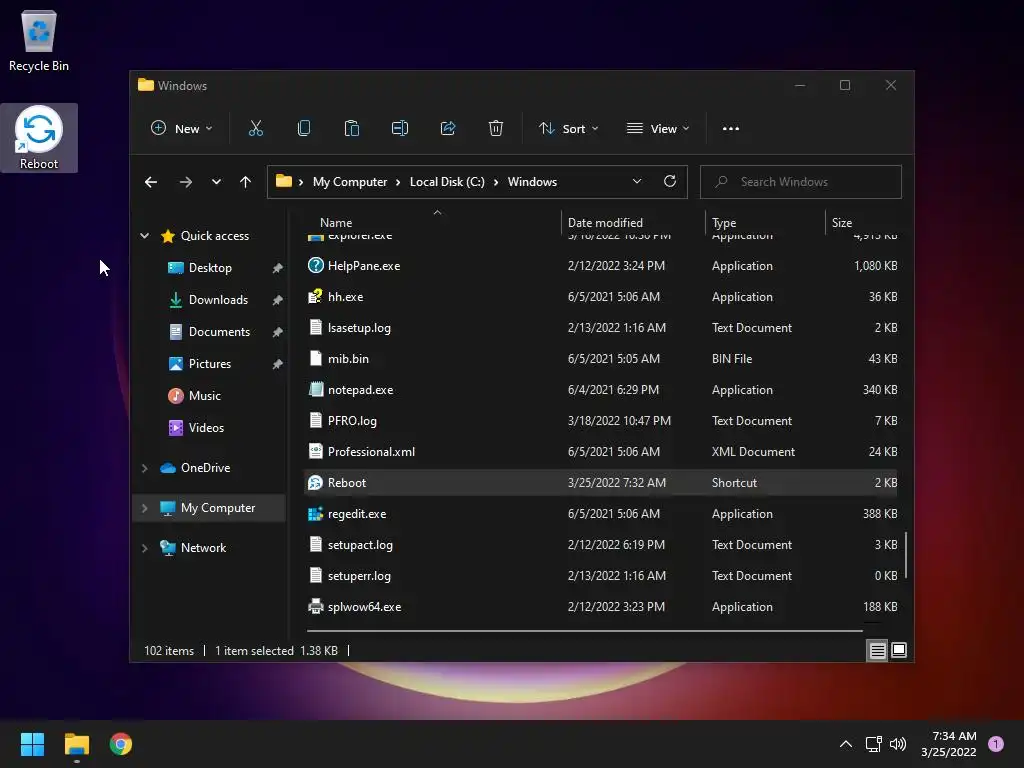The image size is (1024, 768).
Task: Click the Paste clipboard icon
Action: tap(351, 128)
